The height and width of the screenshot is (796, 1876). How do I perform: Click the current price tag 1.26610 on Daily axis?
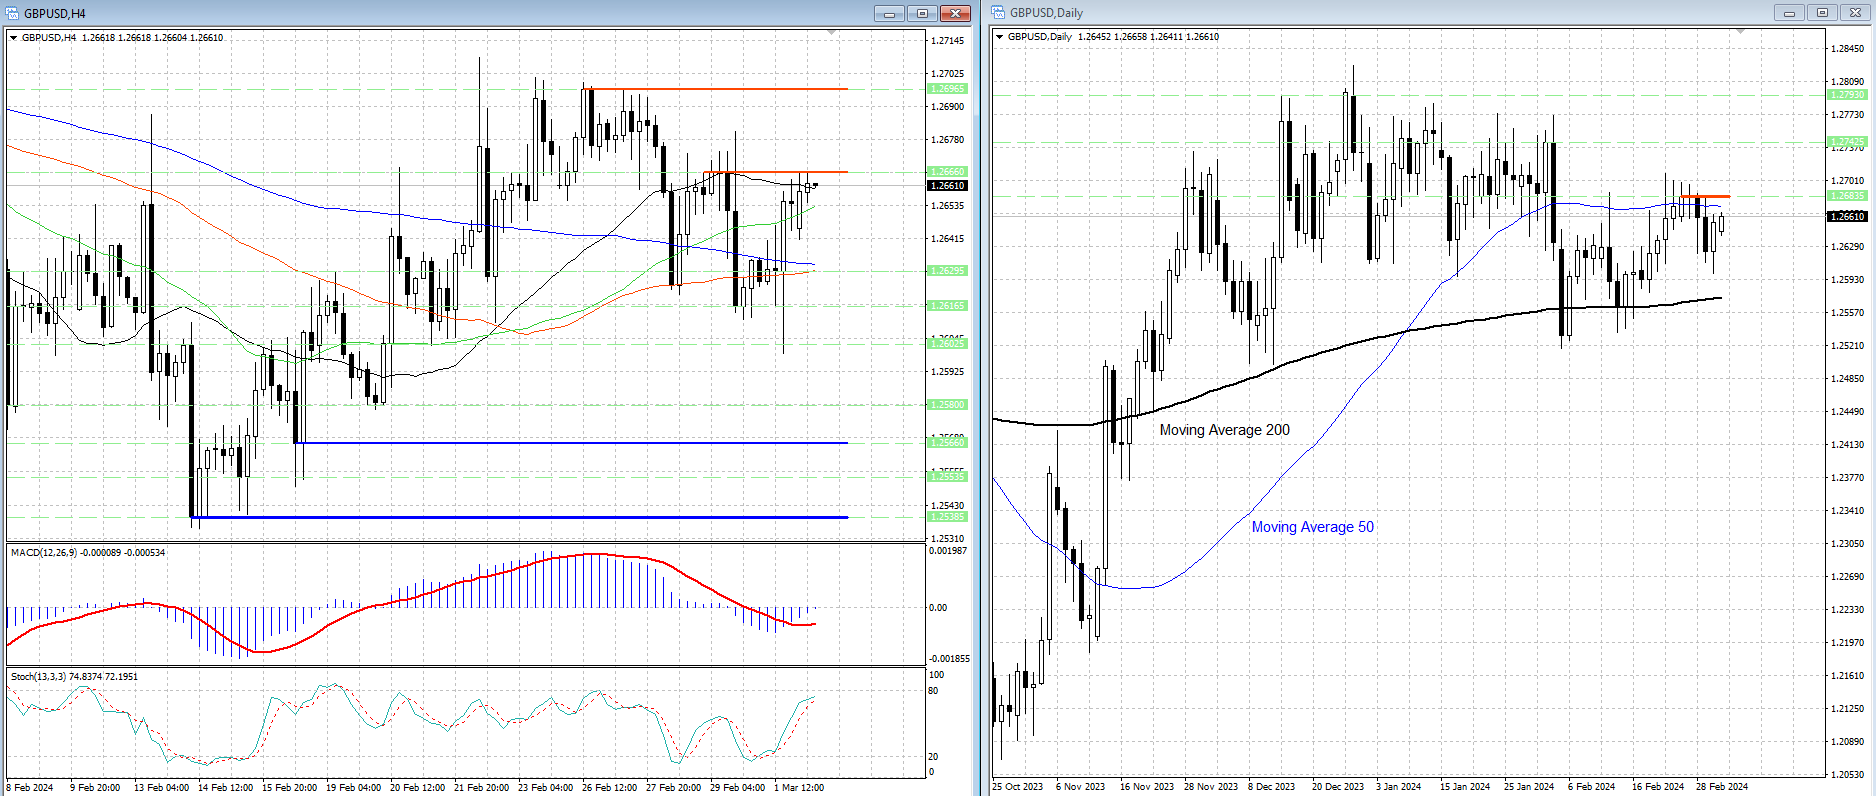[x=1847, y=217]
